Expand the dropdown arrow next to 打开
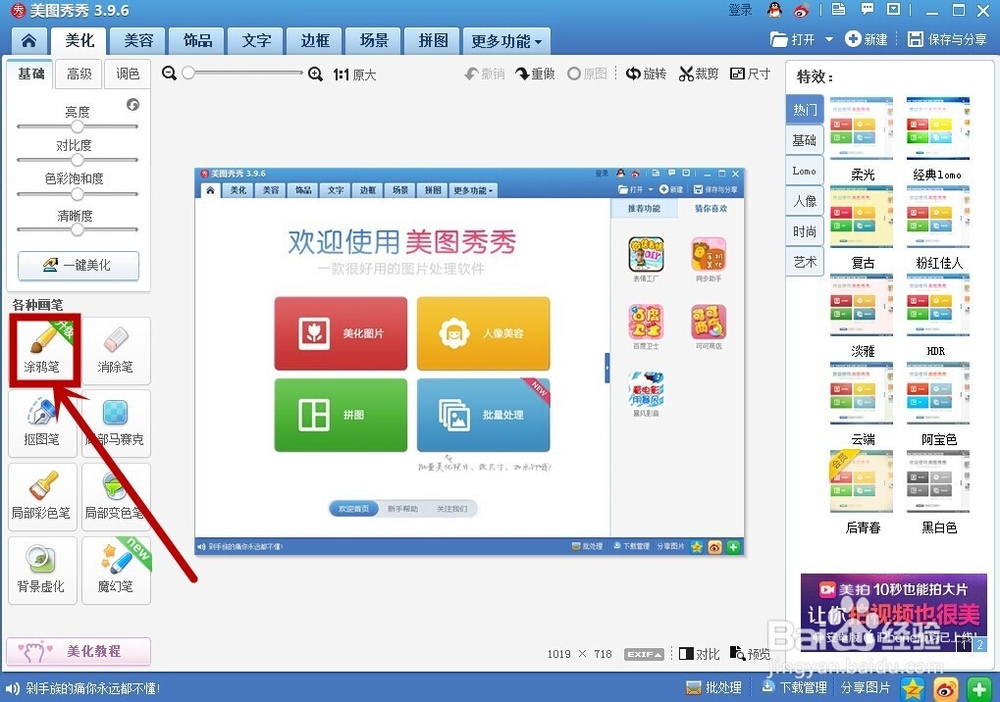The width and height of the screenshot is (1000, 702). tap(829, 40)
